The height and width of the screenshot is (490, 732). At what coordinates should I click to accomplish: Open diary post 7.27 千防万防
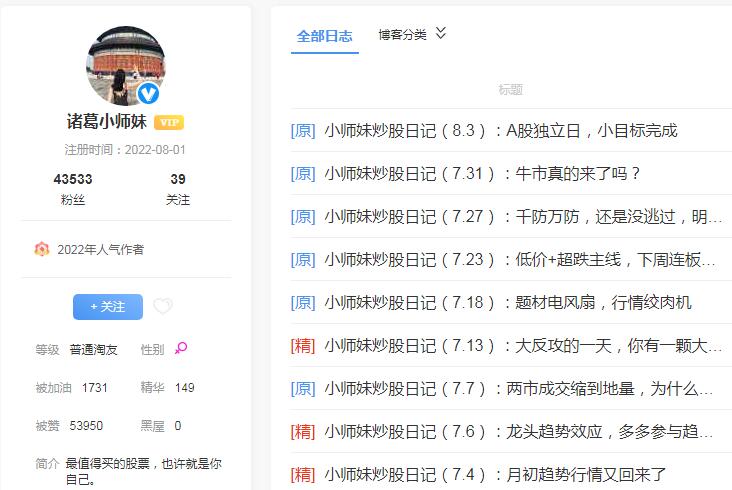click(x=523, y=217)
